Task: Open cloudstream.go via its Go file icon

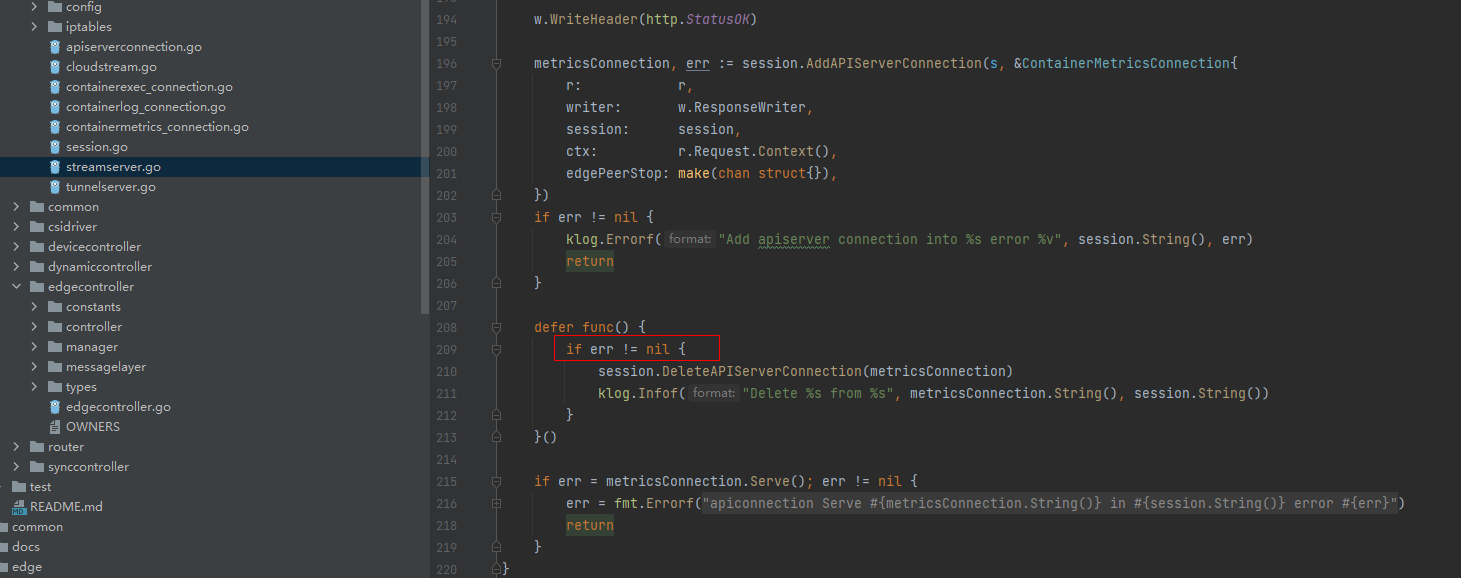Action: click(x=55, y=66)
